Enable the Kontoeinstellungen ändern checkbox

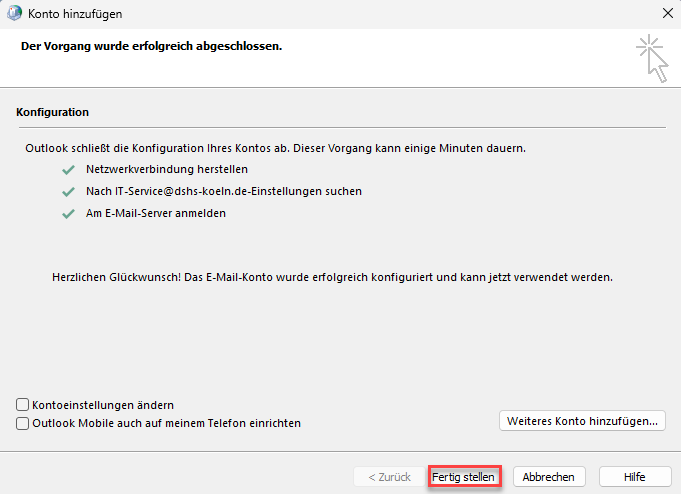coord(23,405)
